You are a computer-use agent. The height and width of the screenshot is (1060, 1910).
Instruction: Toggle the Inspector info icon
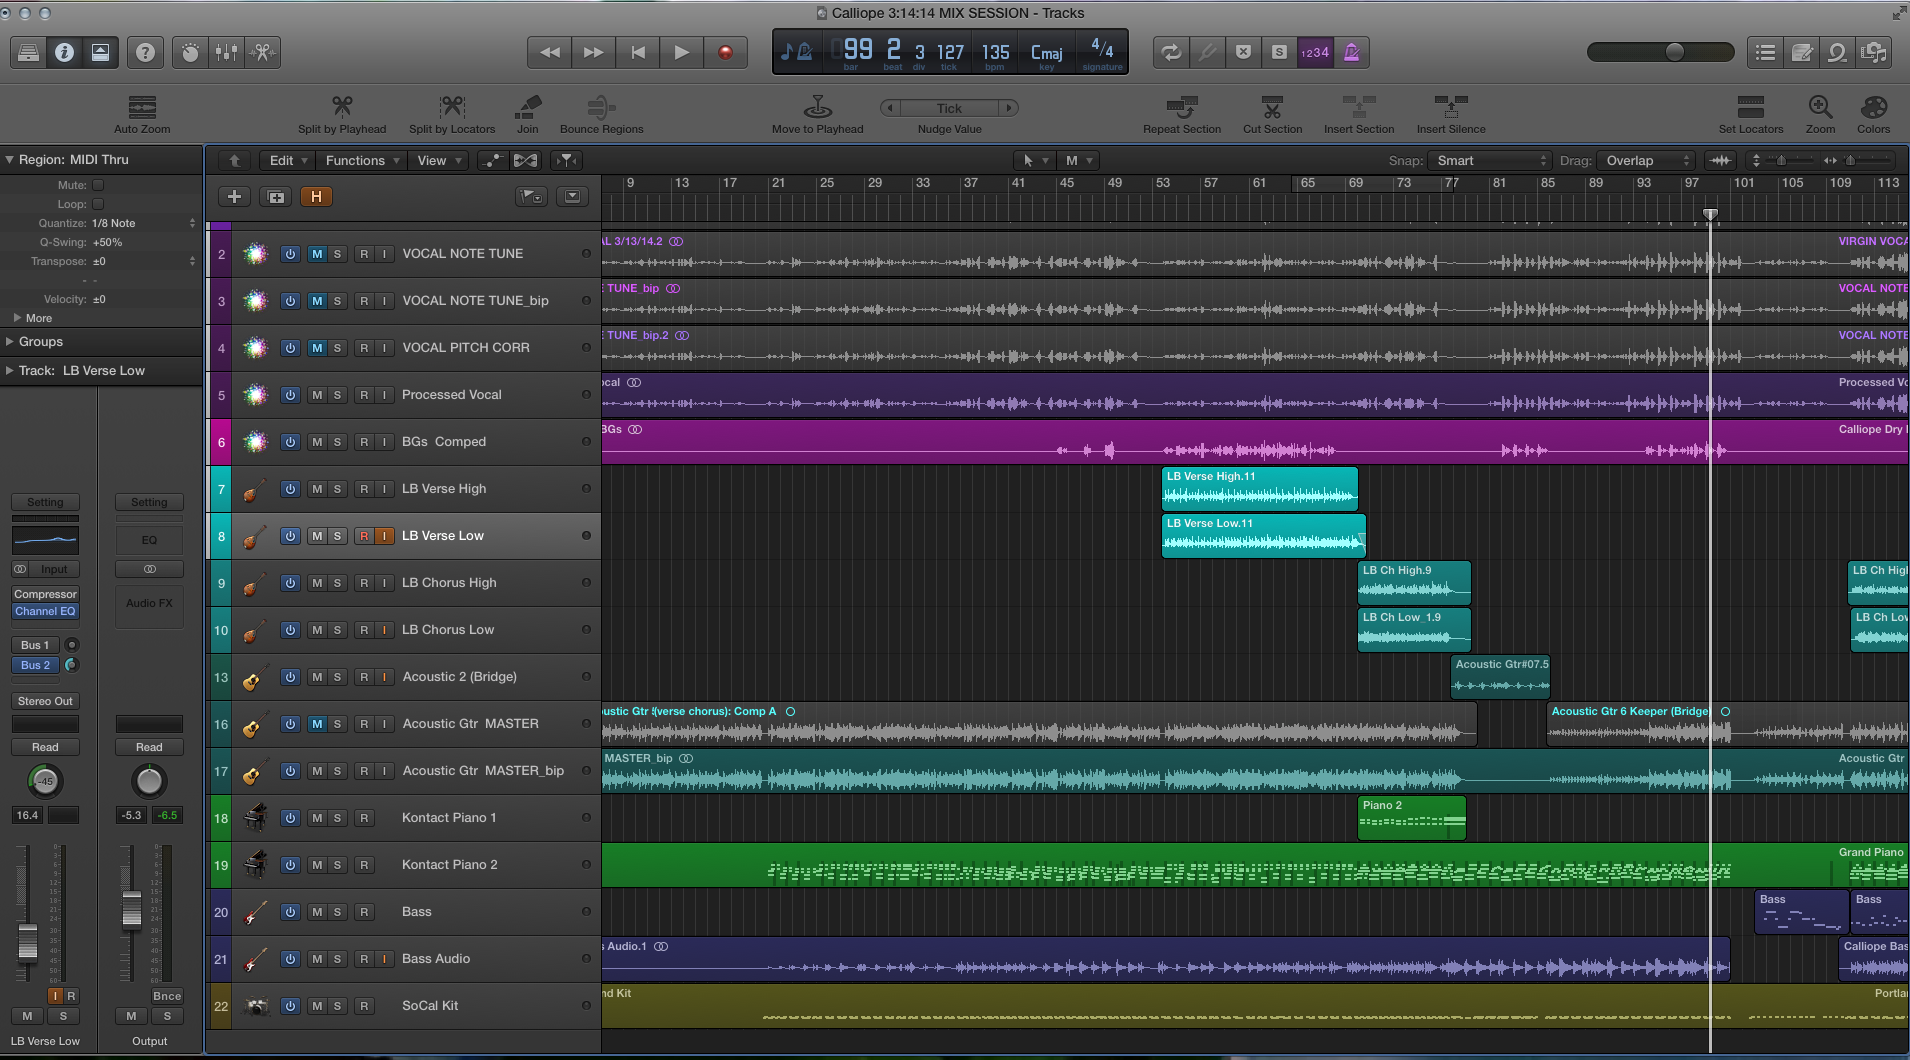point(65,52)
